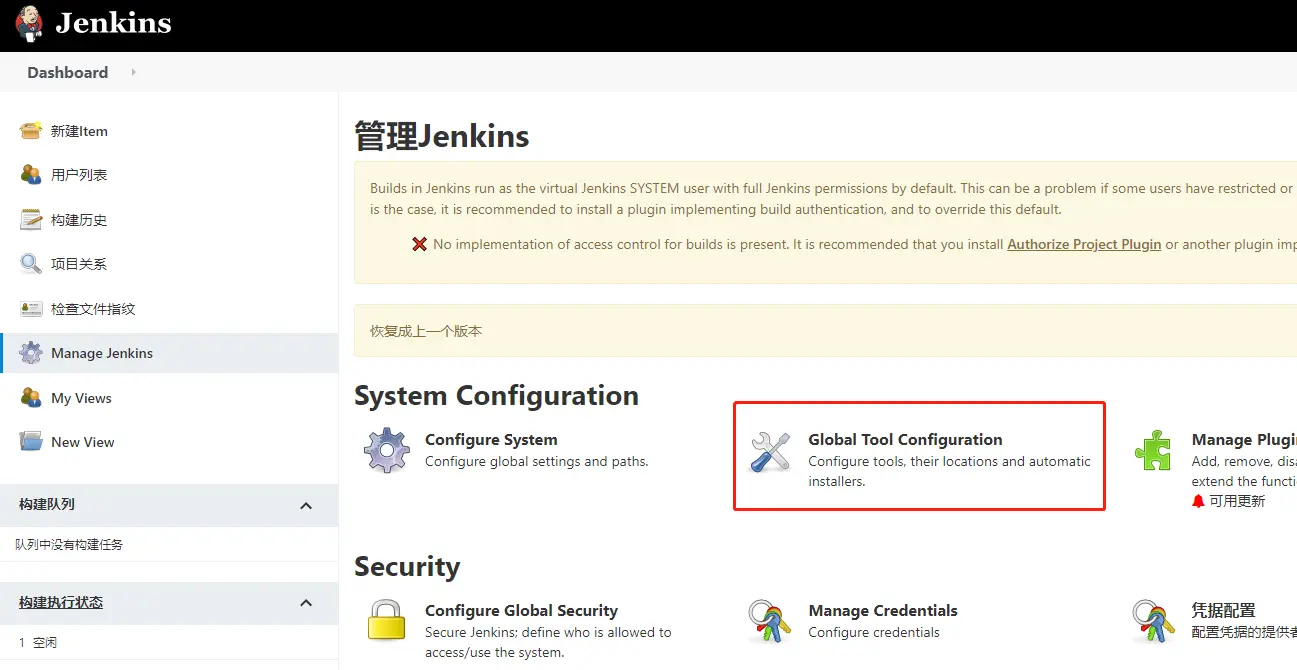This screenshot has width=1297, height=670.
Task: Open the Authorize Project Plugin link
Action: tap(1084, 244)
